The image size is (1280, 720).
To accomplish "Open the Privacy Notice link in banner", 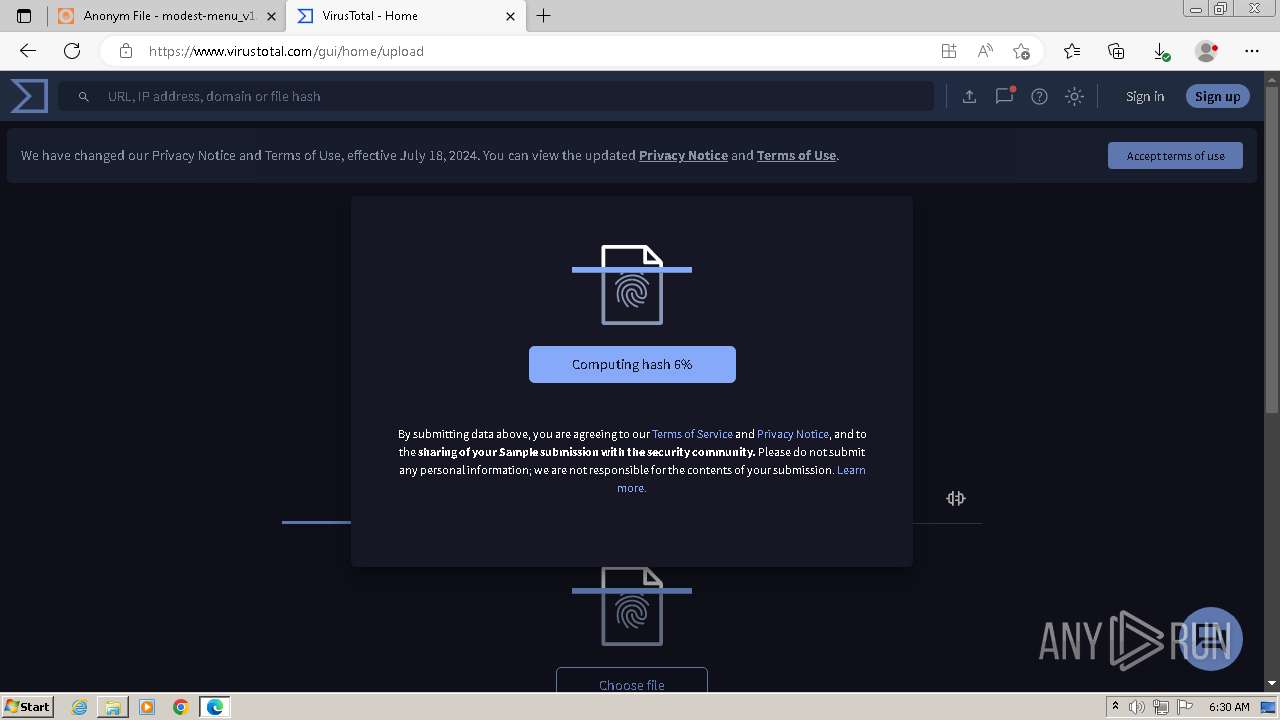I will click(x=683, y=156).
